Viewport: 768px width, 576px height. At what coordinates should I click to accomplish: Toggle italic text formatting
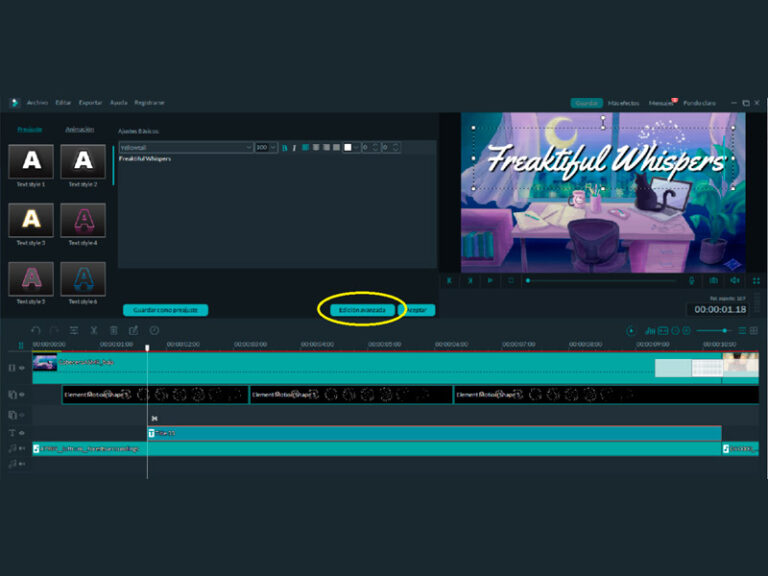[294, 147]
